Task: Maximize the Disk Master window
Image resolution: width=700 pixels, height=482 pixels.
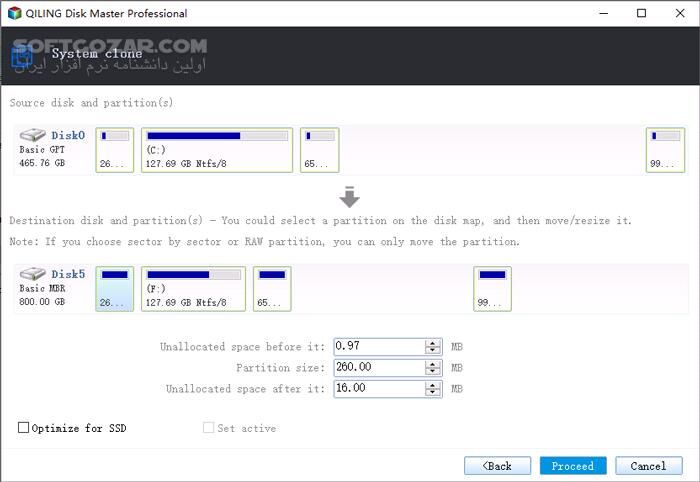Action: pyautogui.click(x=641, y=13)
